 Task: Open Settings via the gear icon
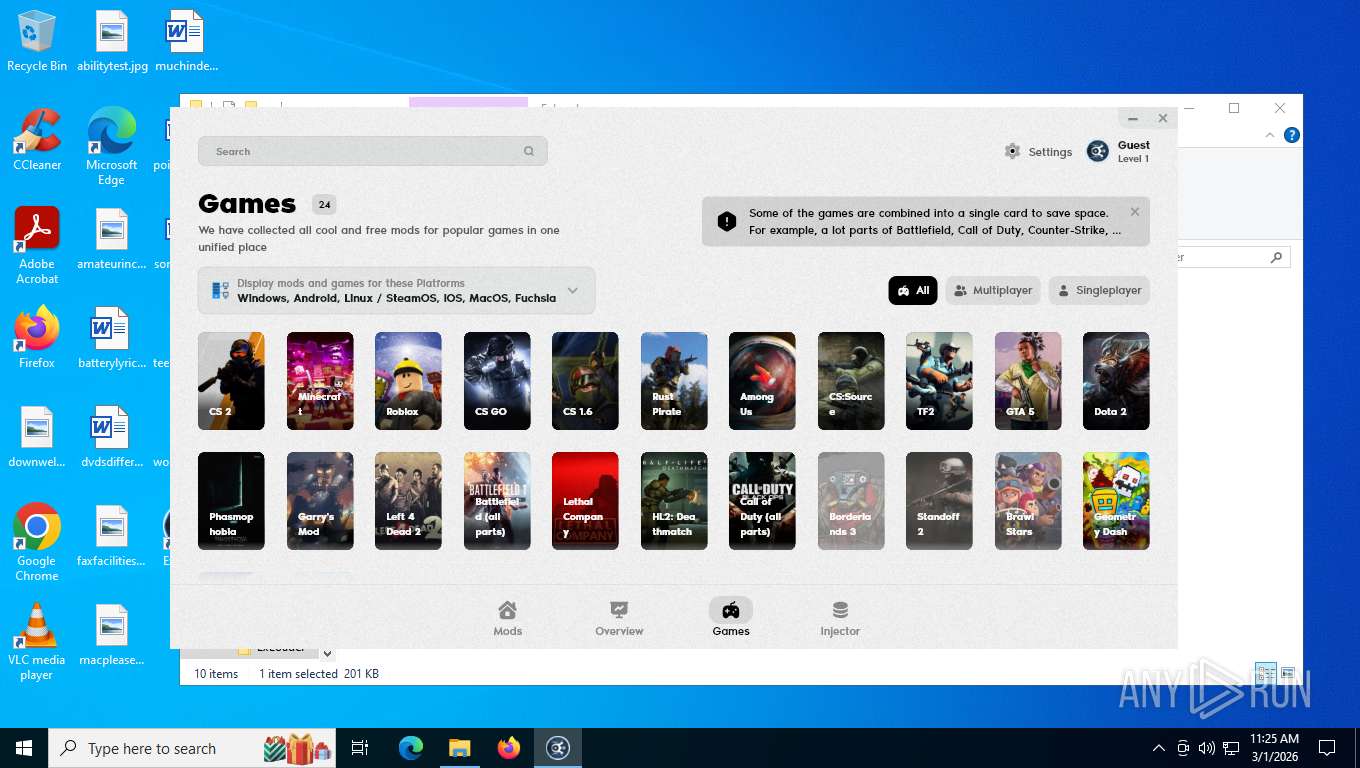click(1012, 151)
